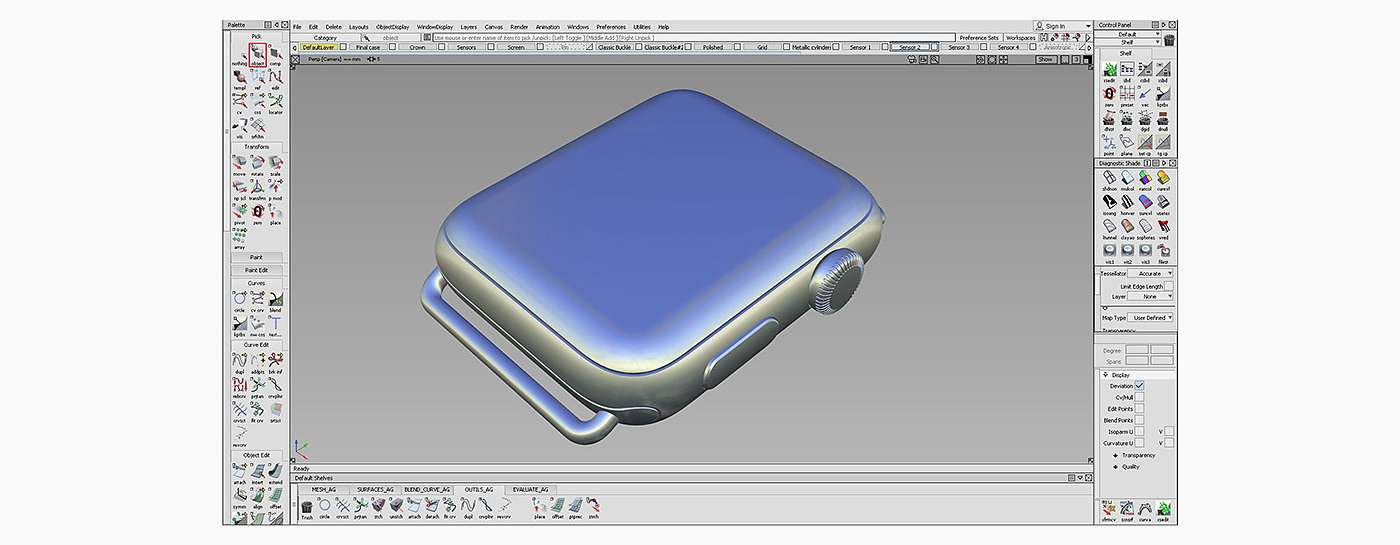Switch to the SURFACES_AG shelf tab
1400x545 pixels.
377,489
